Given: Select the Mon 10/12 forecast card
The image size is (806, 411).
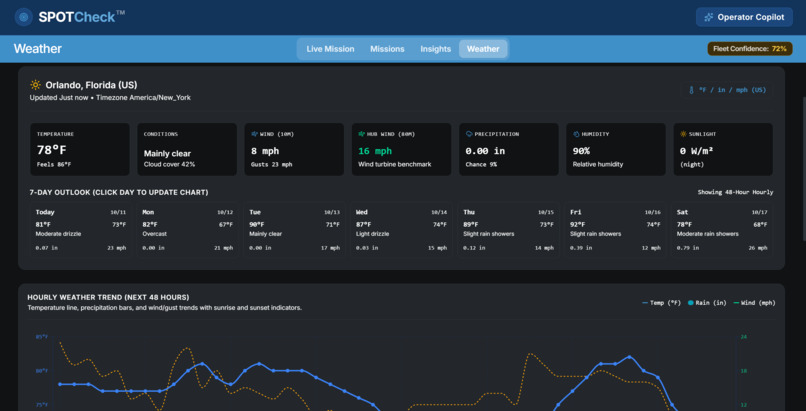Looking at the screenshot, I should click(188, 230).
